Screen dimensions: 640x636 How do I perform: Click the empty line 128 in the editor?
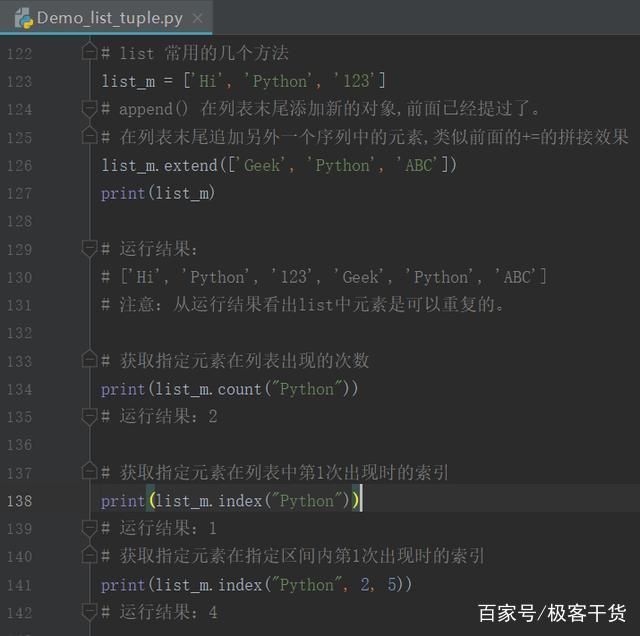coord(363,221)
